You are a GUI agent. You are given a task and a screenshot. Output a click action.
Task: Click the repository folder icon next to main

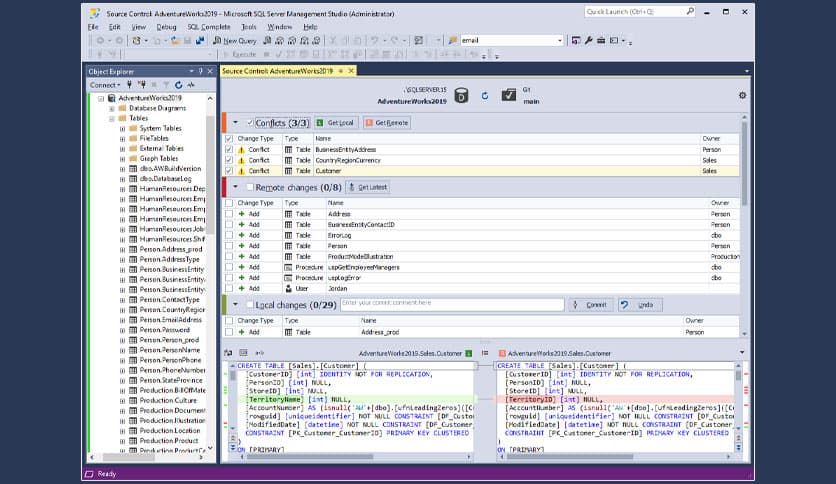point(509,95)
